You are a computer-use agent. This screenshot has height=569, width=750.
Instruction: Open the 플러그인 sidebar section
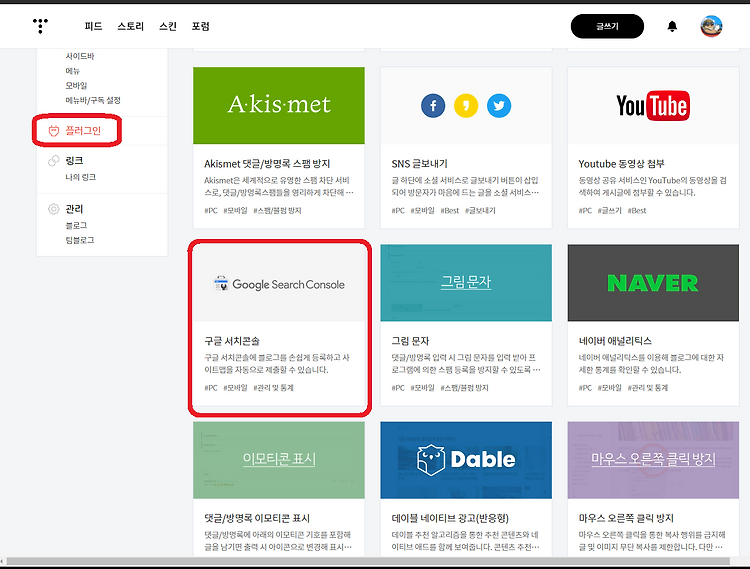point(83,131)
